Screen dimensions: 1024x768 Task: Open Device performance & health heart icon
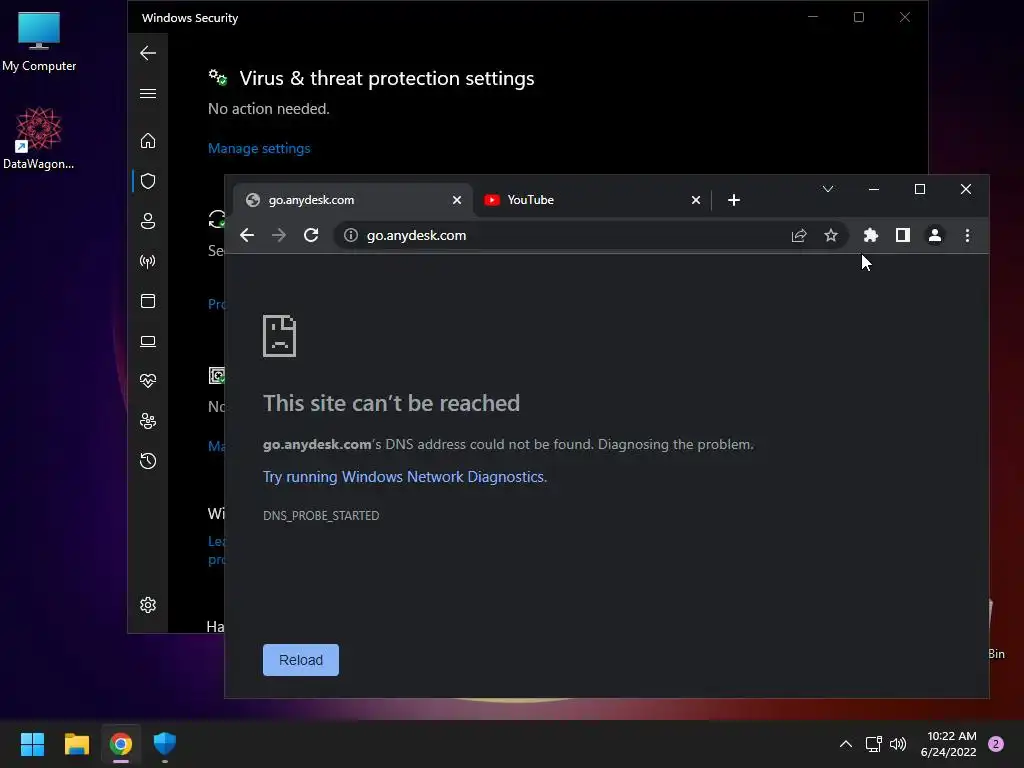click(148, 381)
